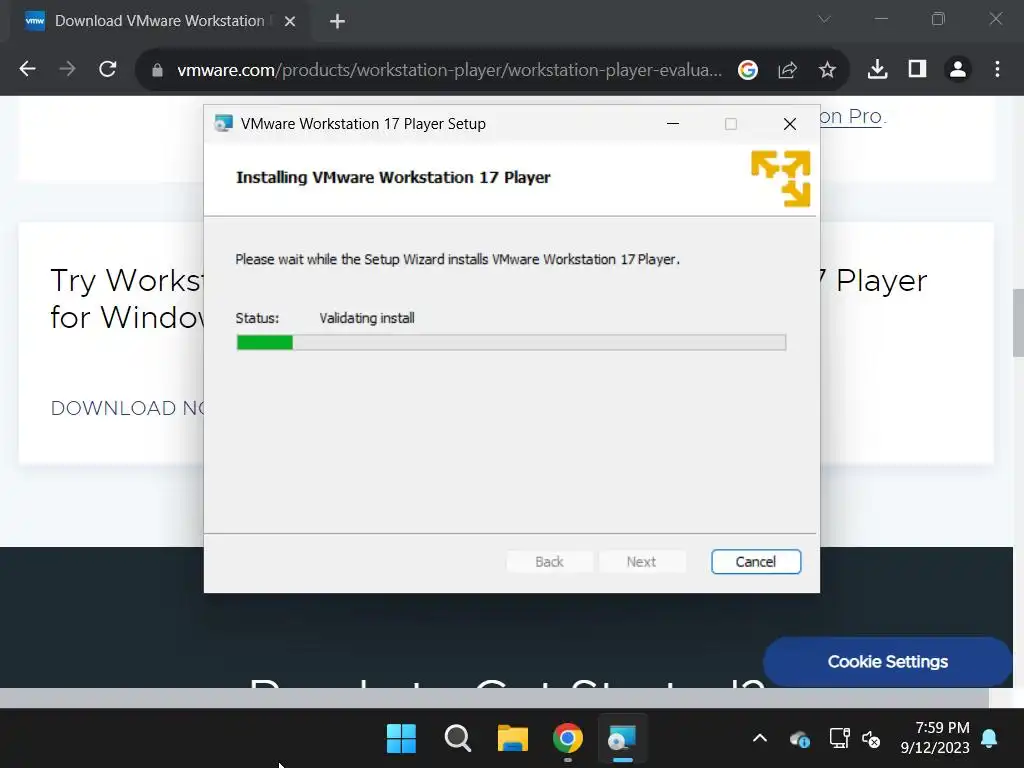Follow the 'on Pro' link on the web page

click(x=851, y=116)
